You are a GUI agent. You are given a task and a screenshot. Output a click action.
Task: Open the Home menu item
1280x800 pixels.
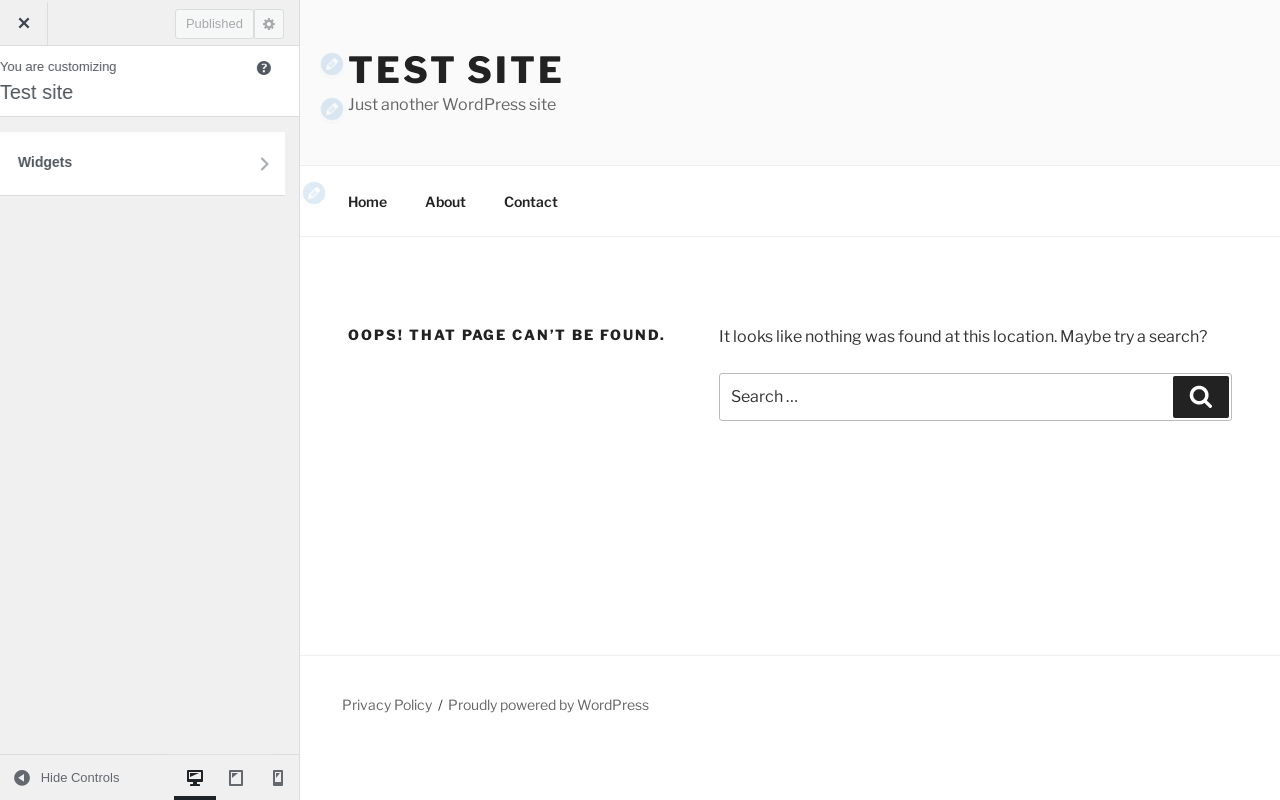pyautogui.click(x=367, y=202)
